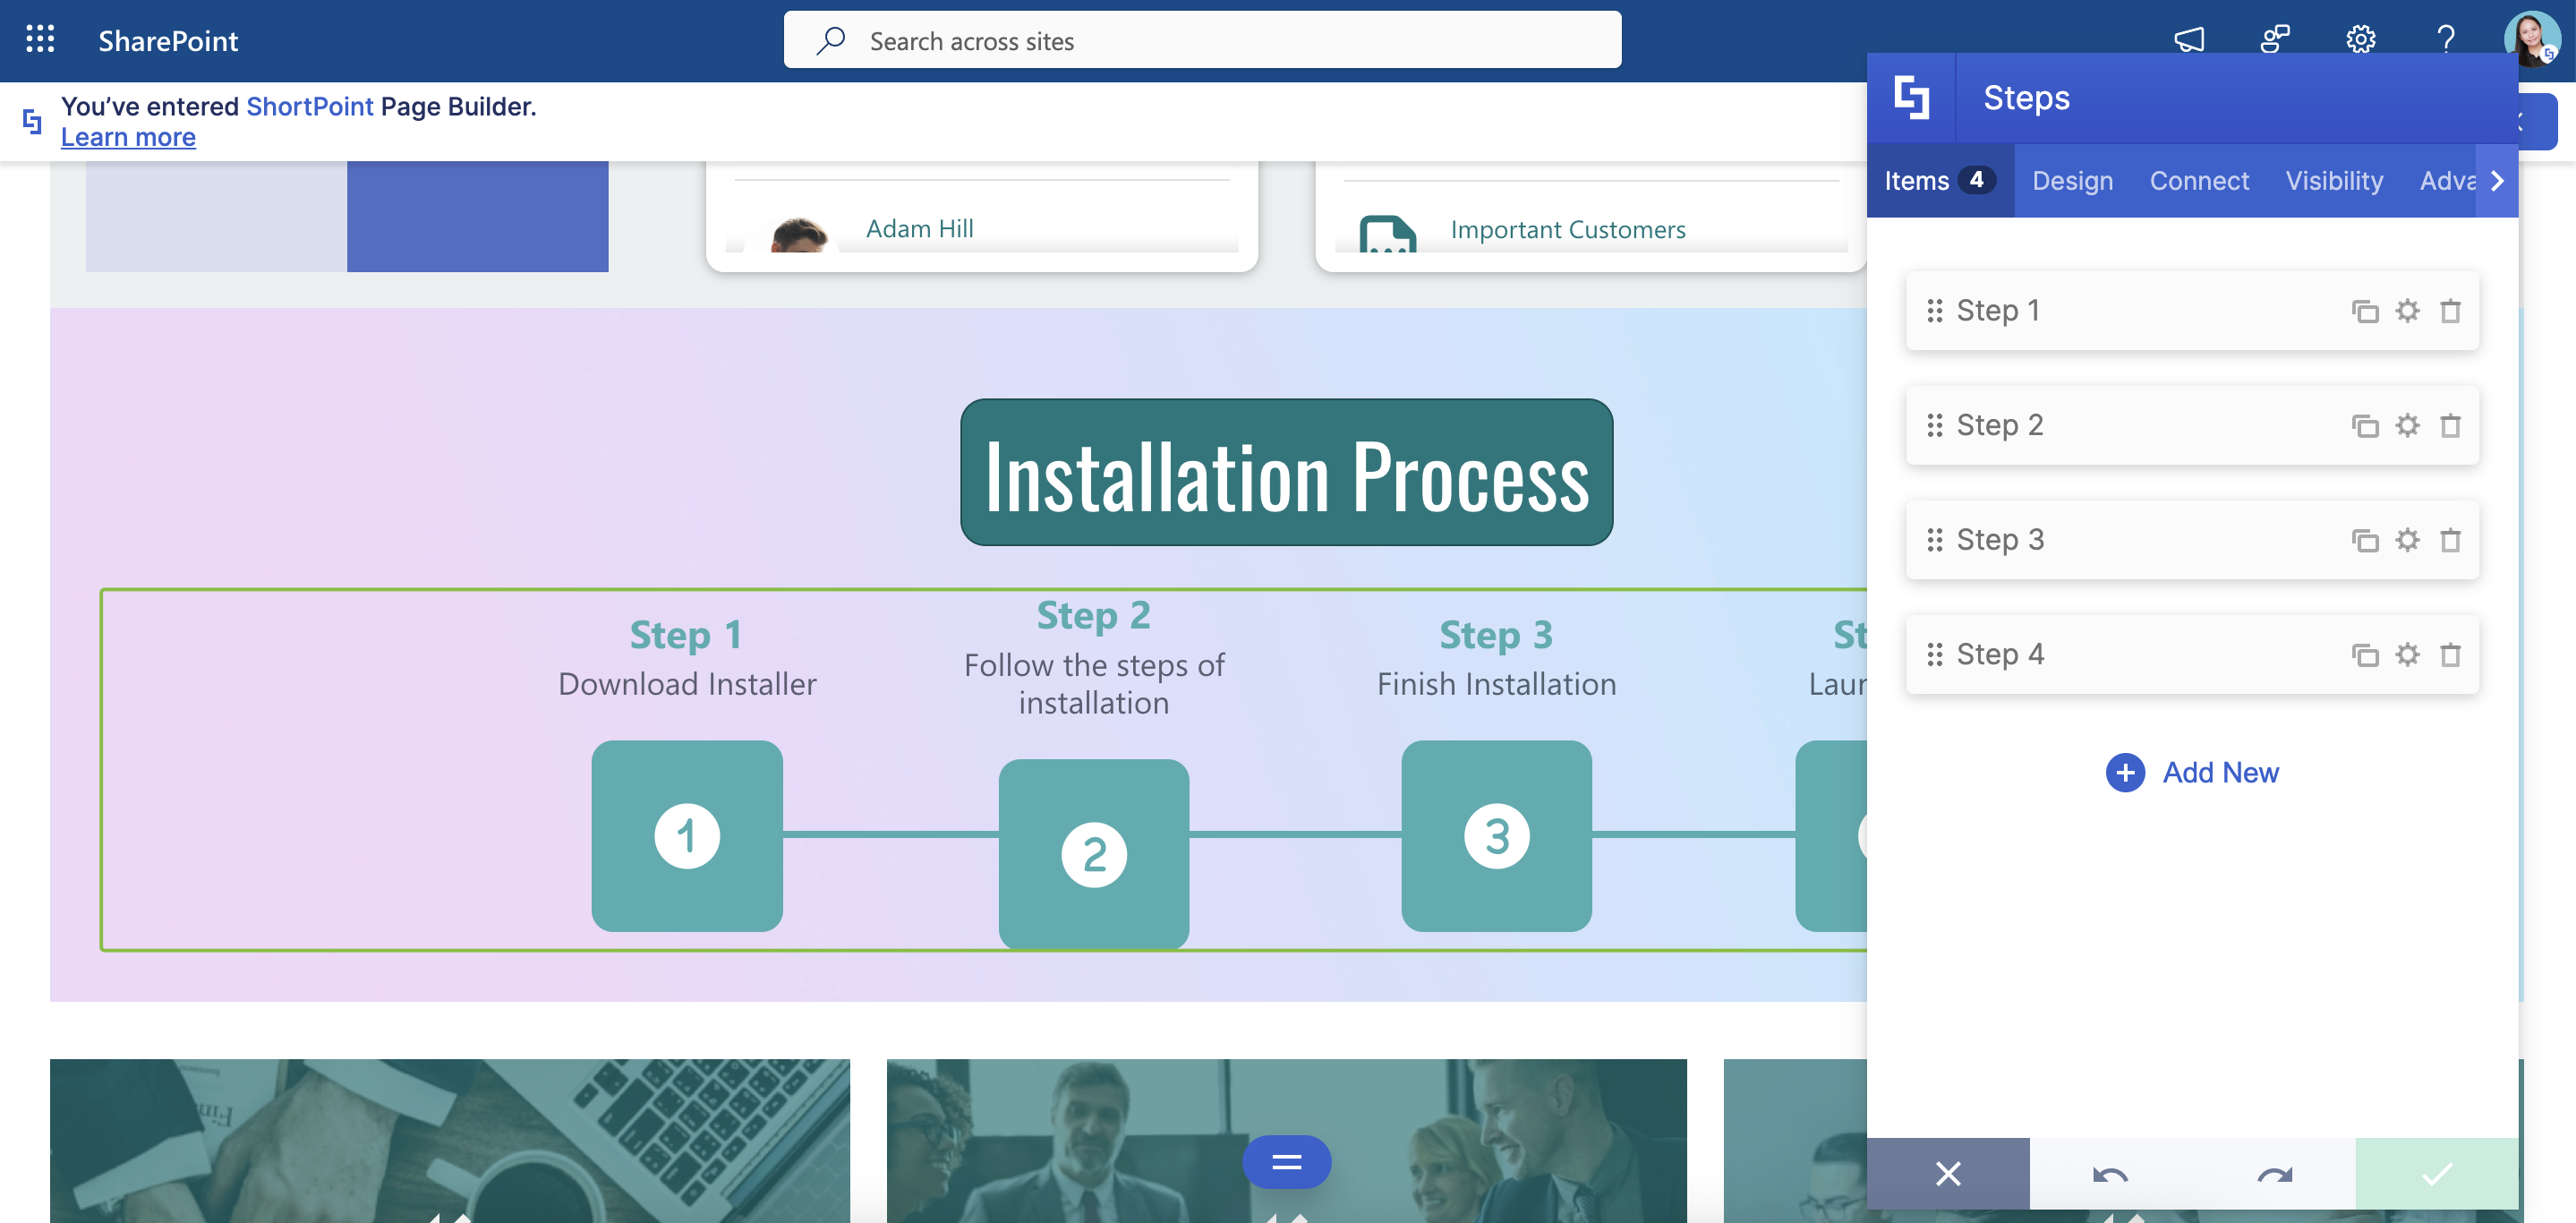Go to the Visibility tab
The width and height of the screenshot is (2576, 1223).
[x=2333, y=181]
